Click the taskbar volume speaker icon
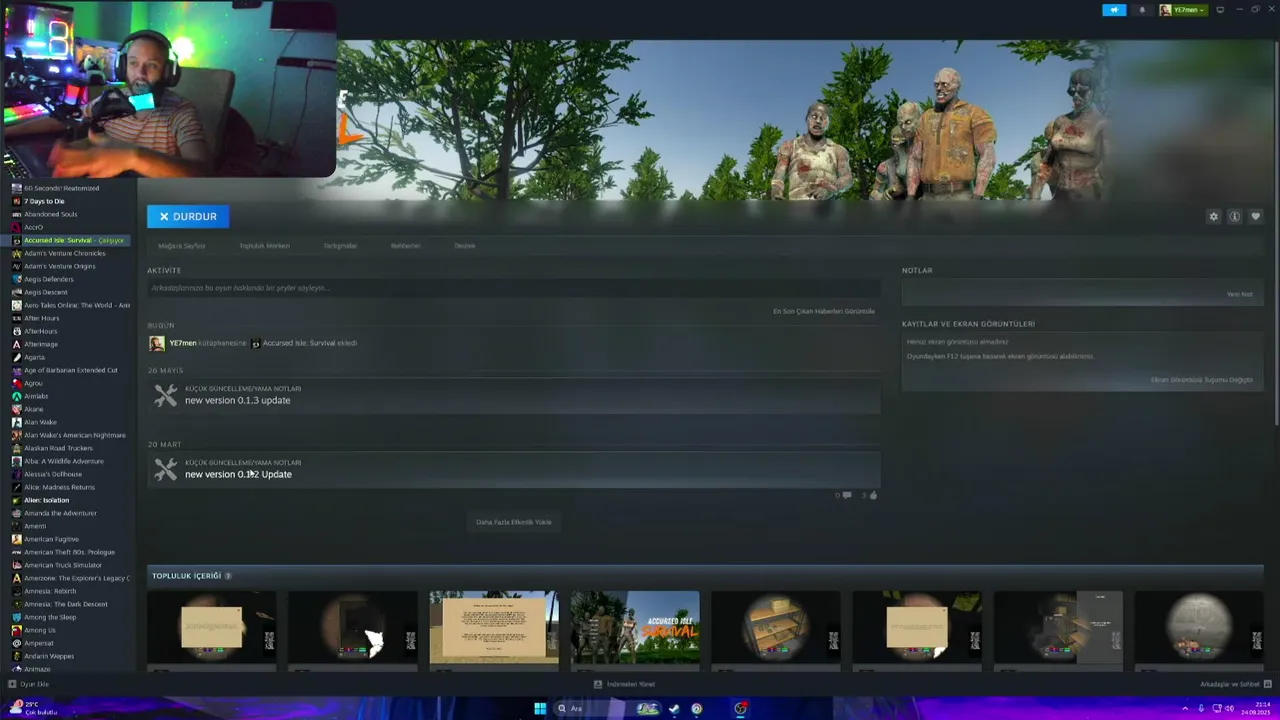 [x=1230, y=708]
